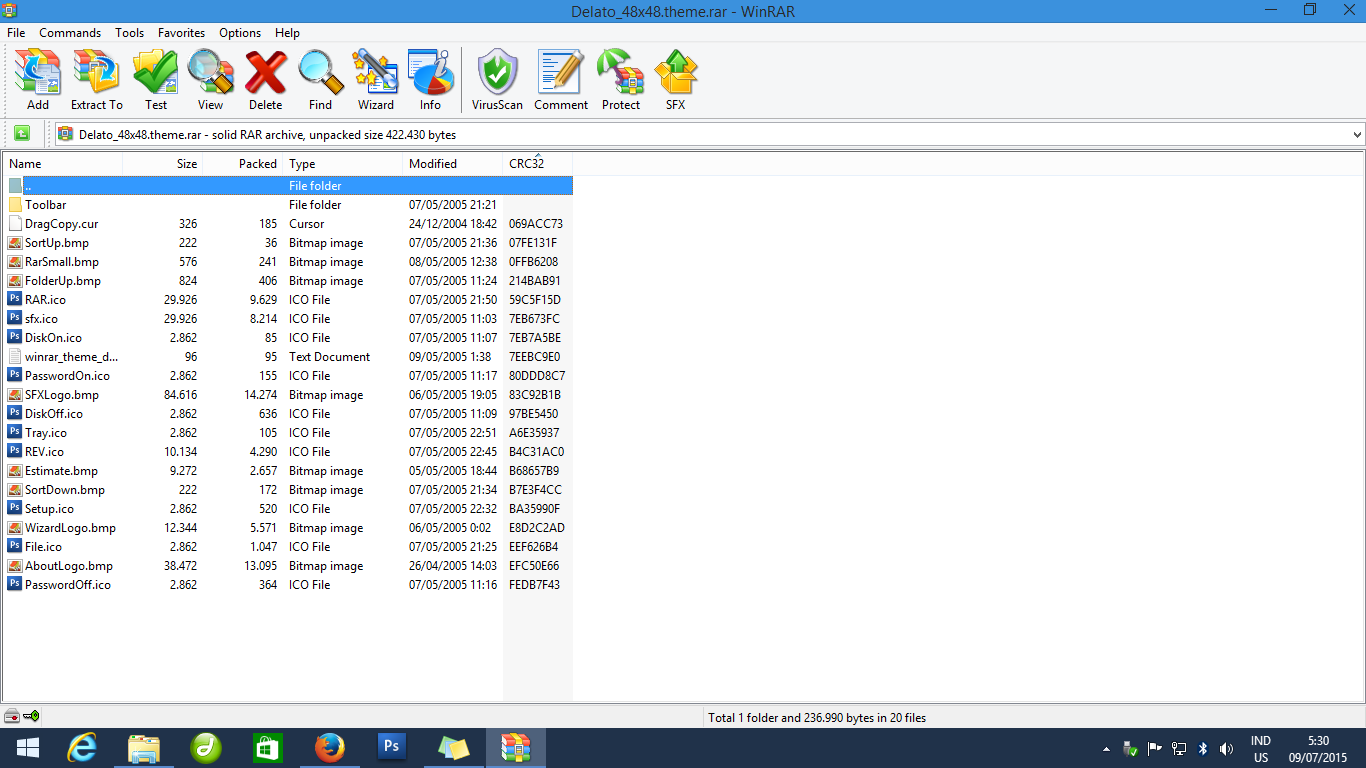The height and width of the screenshot is (768, 1366).
Task: Click the Delete toolbar icon
Action: (265, 79)
